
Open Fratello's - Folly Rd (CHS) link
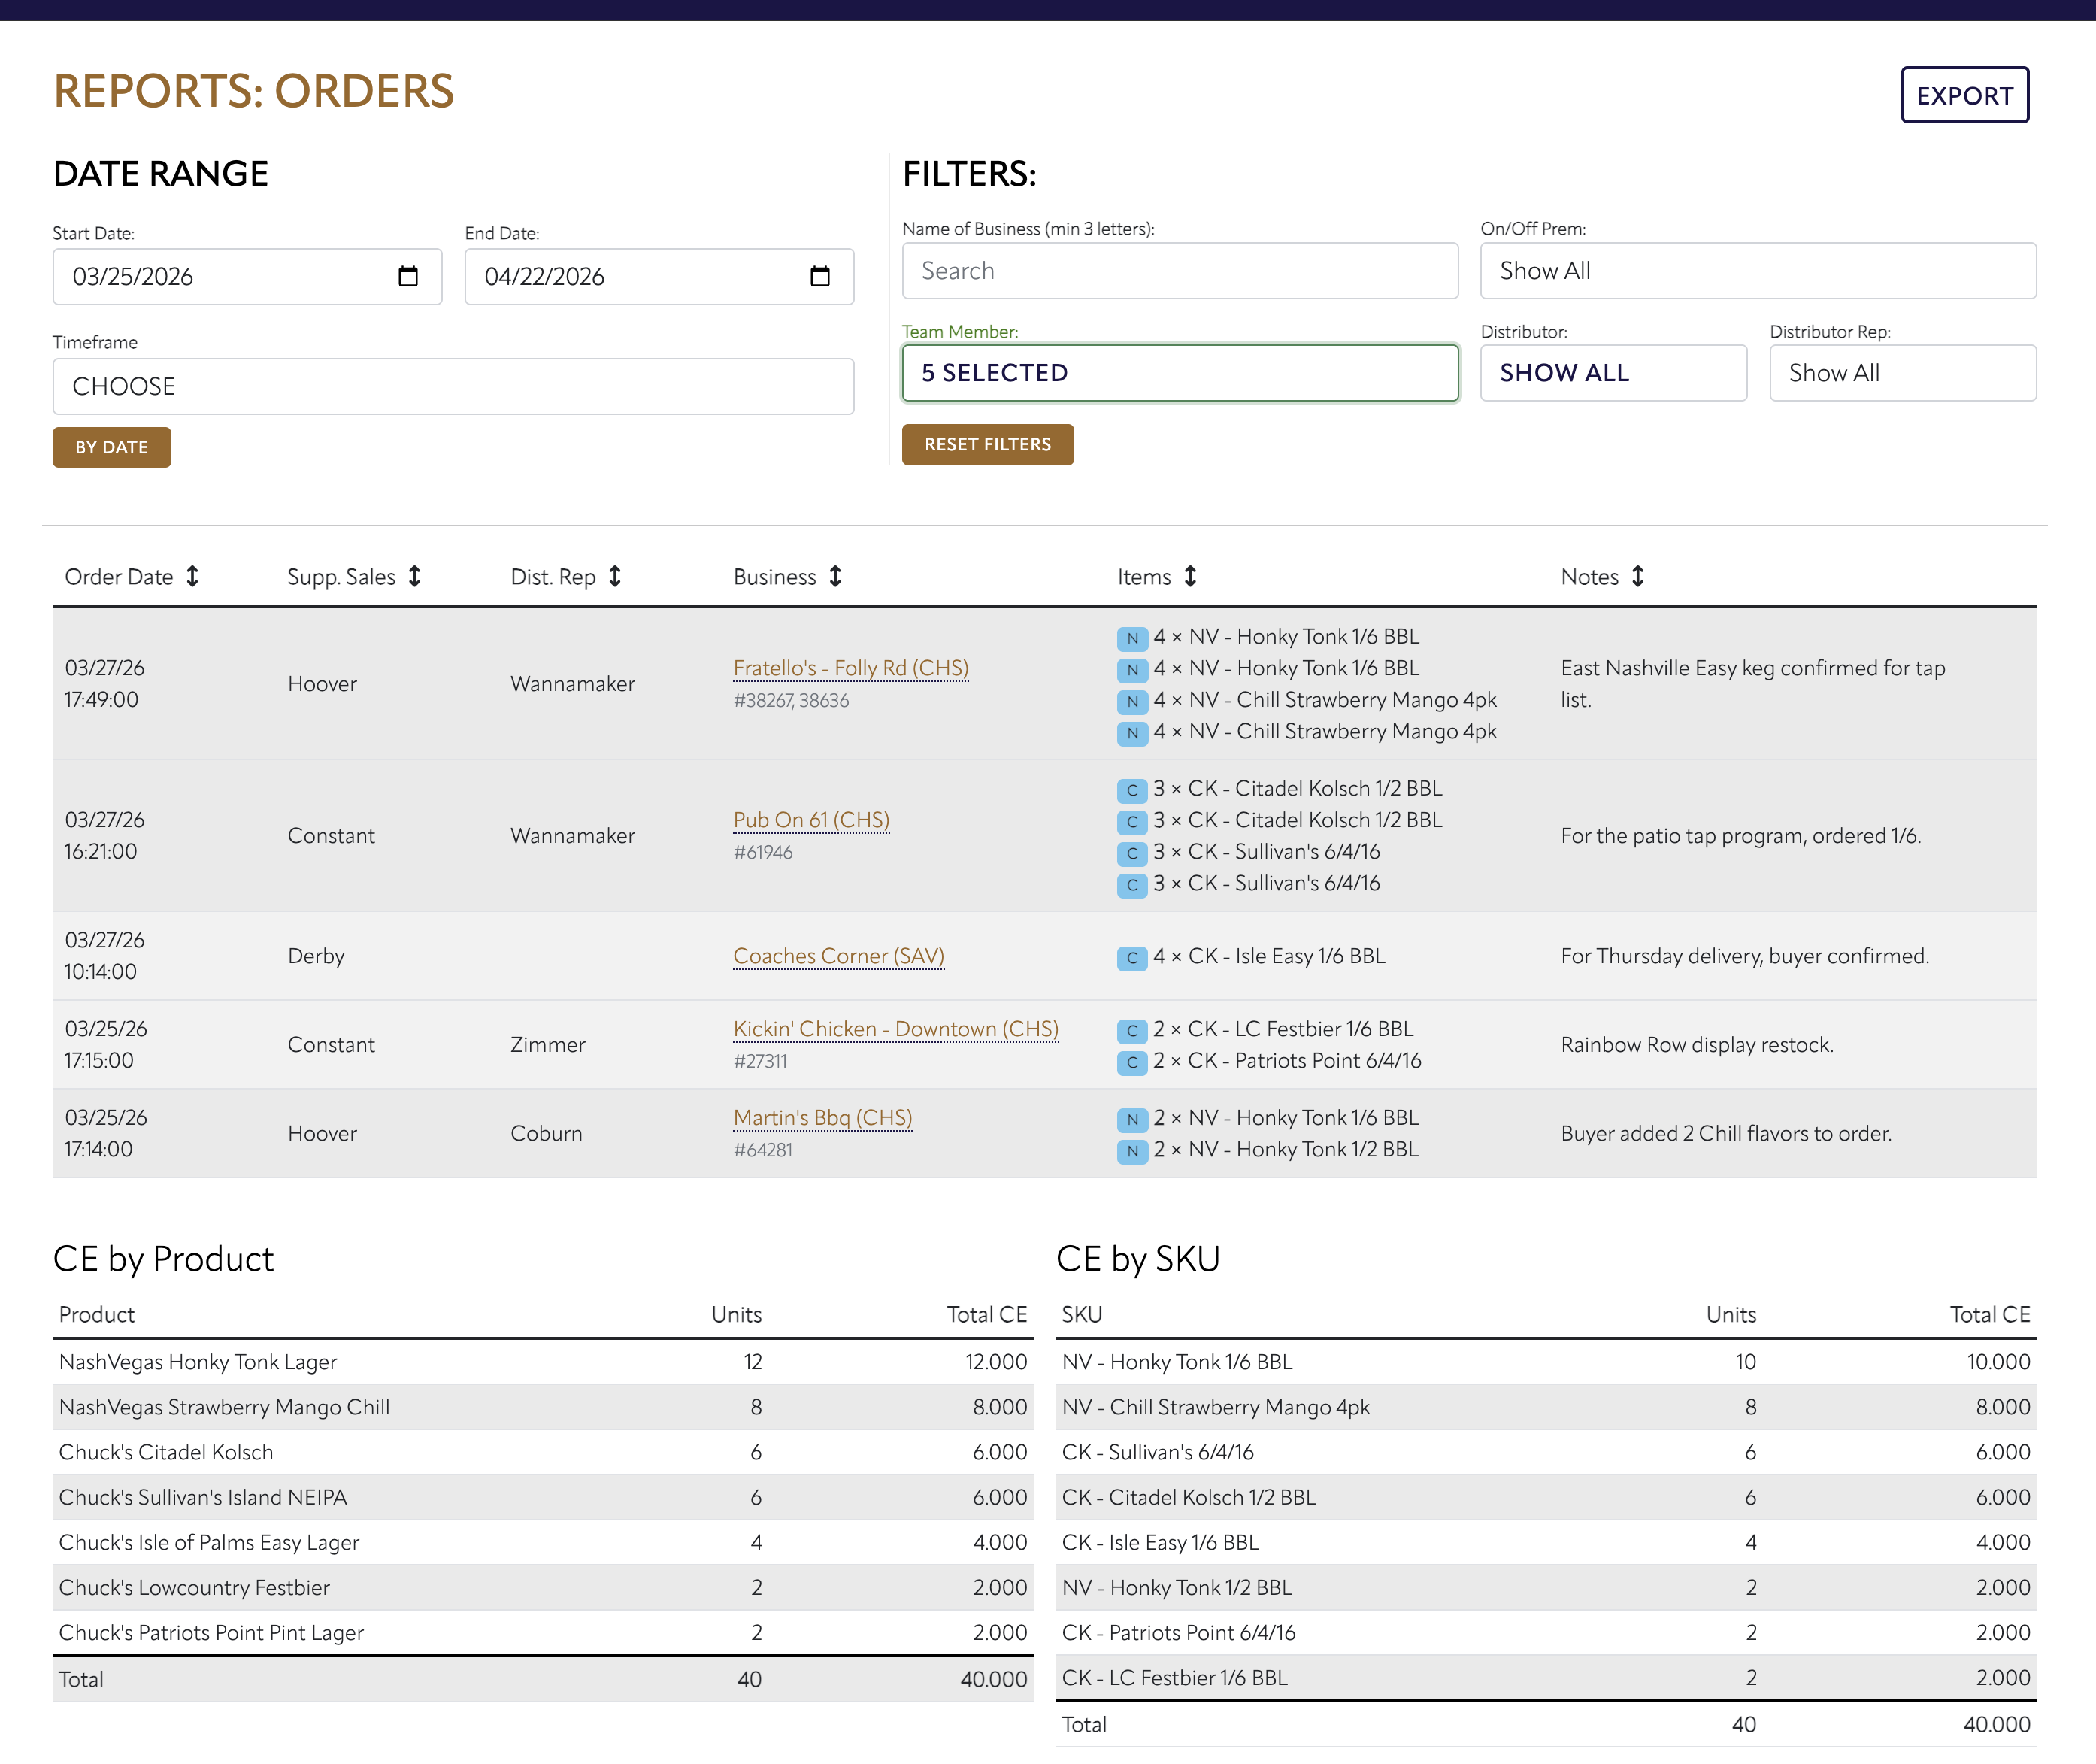pyautogui.click(x=851, y=668)
